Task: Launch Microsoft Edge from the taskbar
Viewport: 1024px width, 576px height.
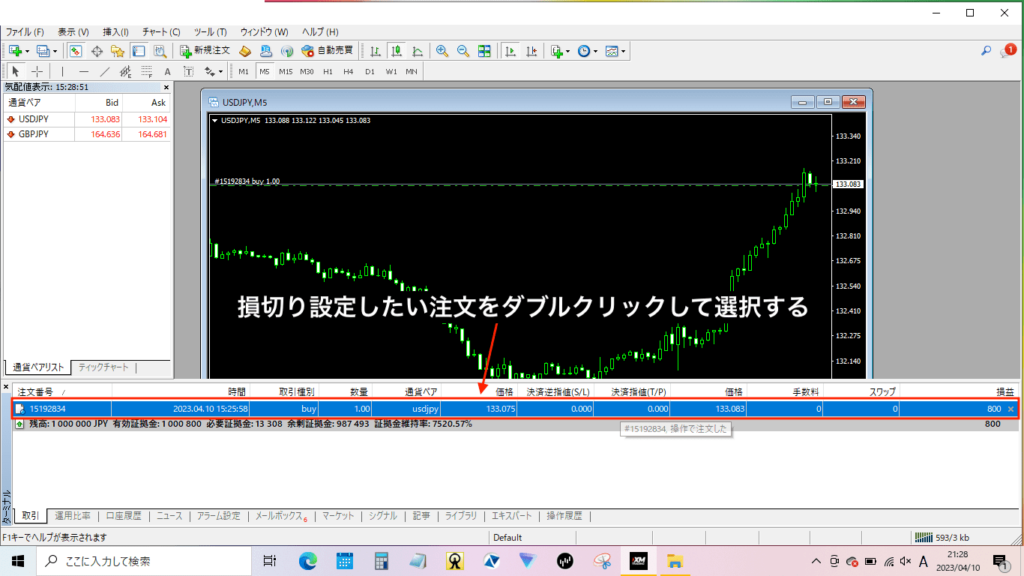Action: pos(308,561)
